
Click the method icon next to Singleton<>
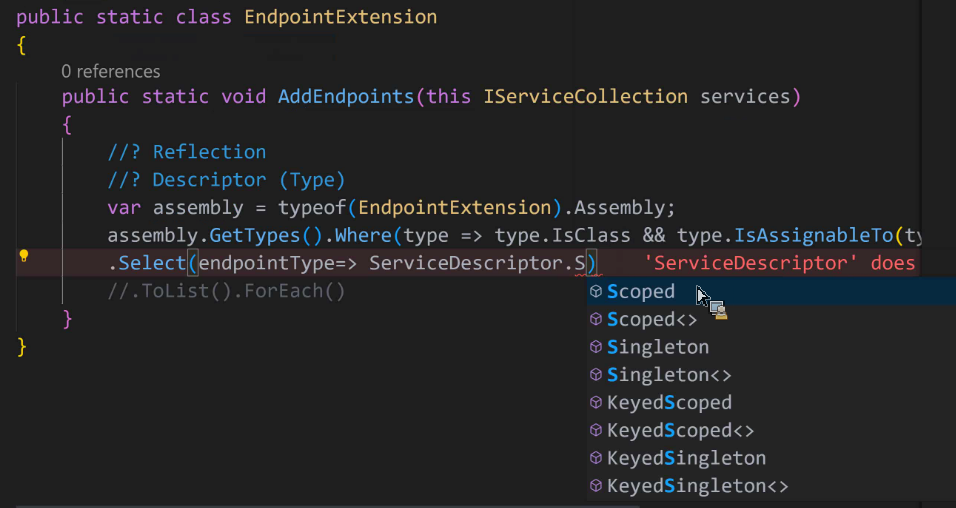point(596,375)
